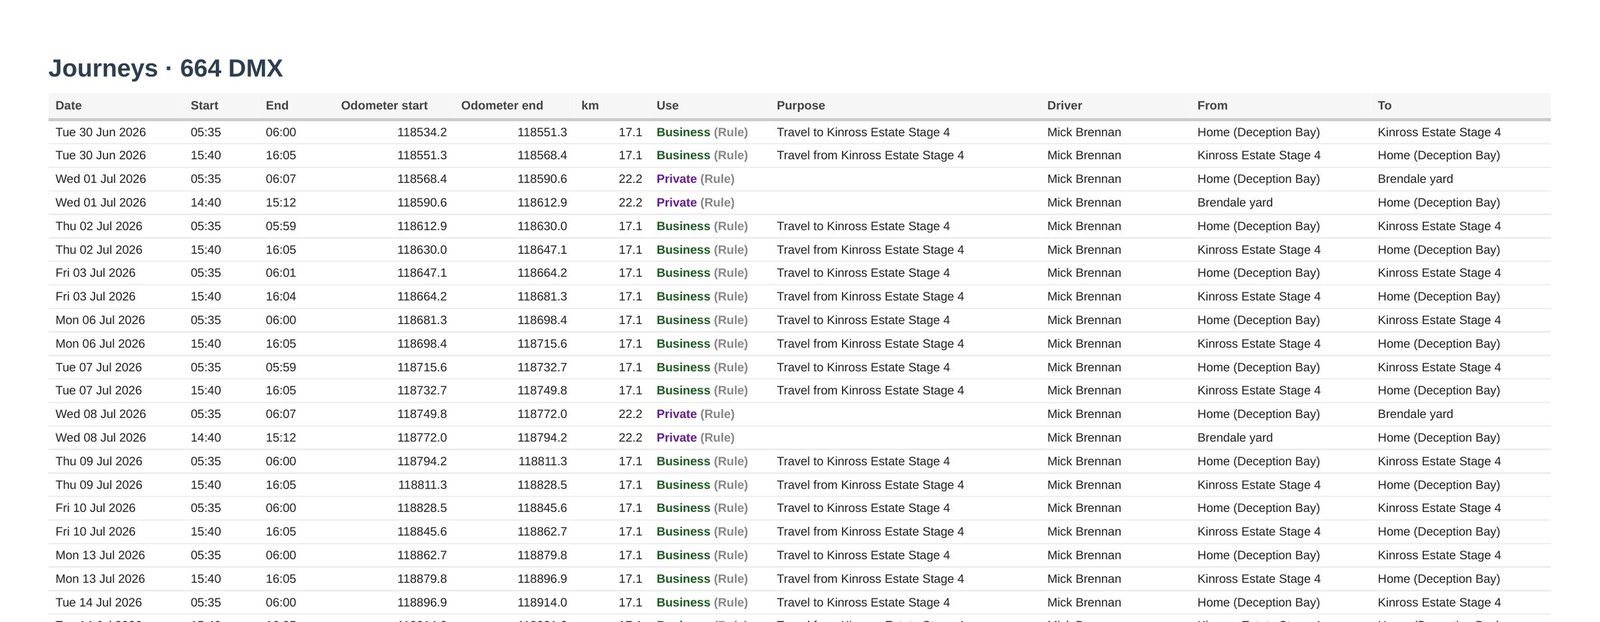Click Home (Deception Bay) origin on Tue 30 Jun 05:35 row
Viewport: 1600px width, 622px height.
point(1258,132)
